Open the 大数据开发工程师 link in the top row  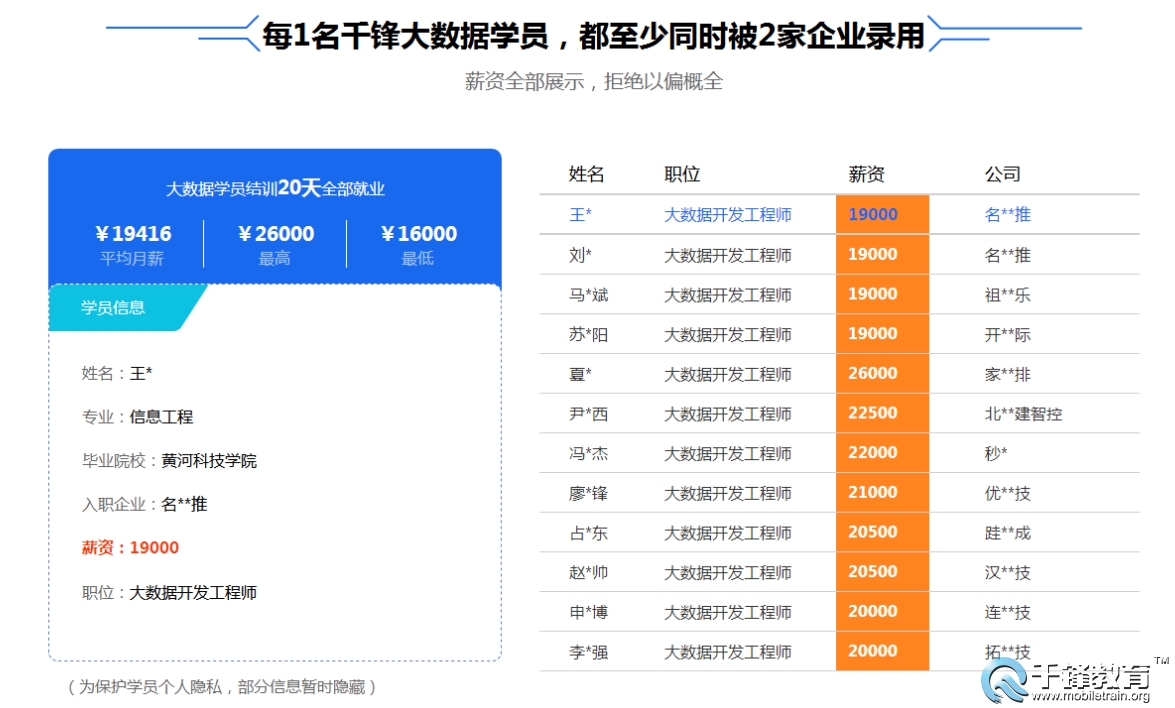727,214
